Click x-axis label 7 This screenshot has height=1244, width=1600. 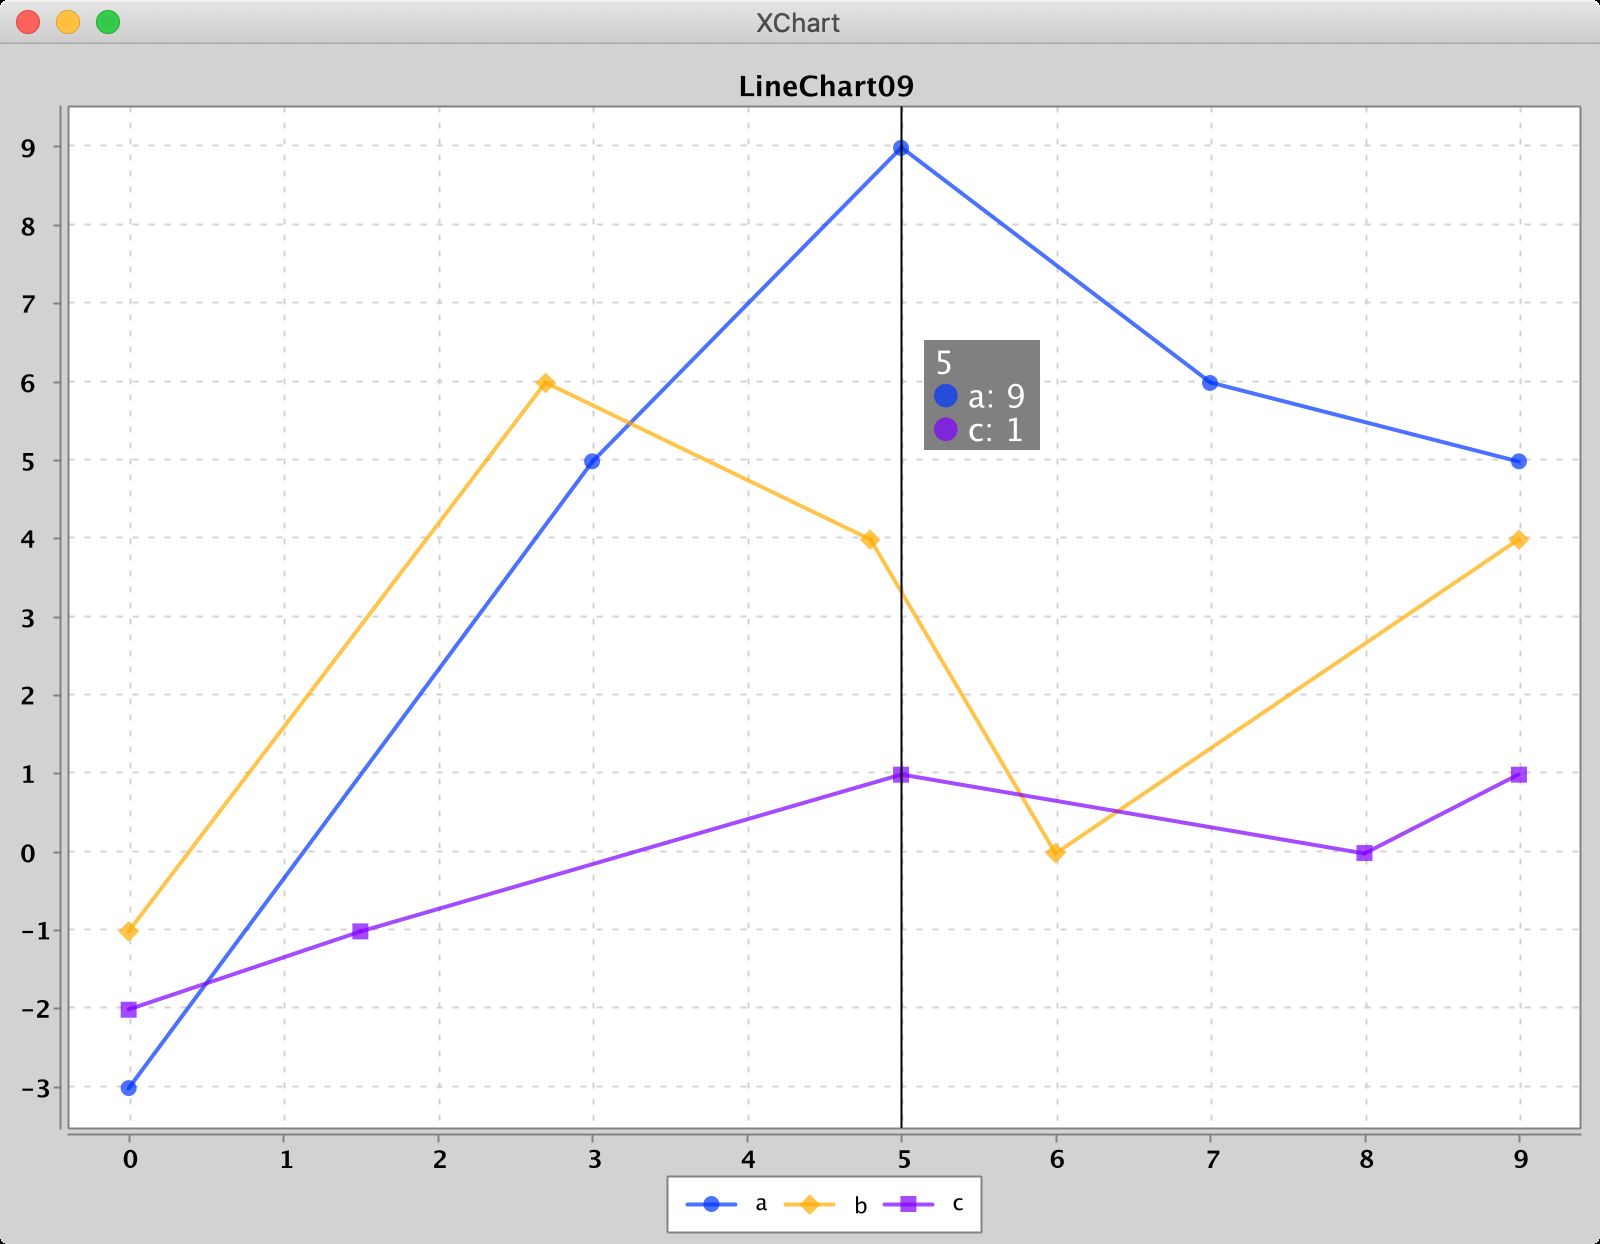coord(1212,1160)
